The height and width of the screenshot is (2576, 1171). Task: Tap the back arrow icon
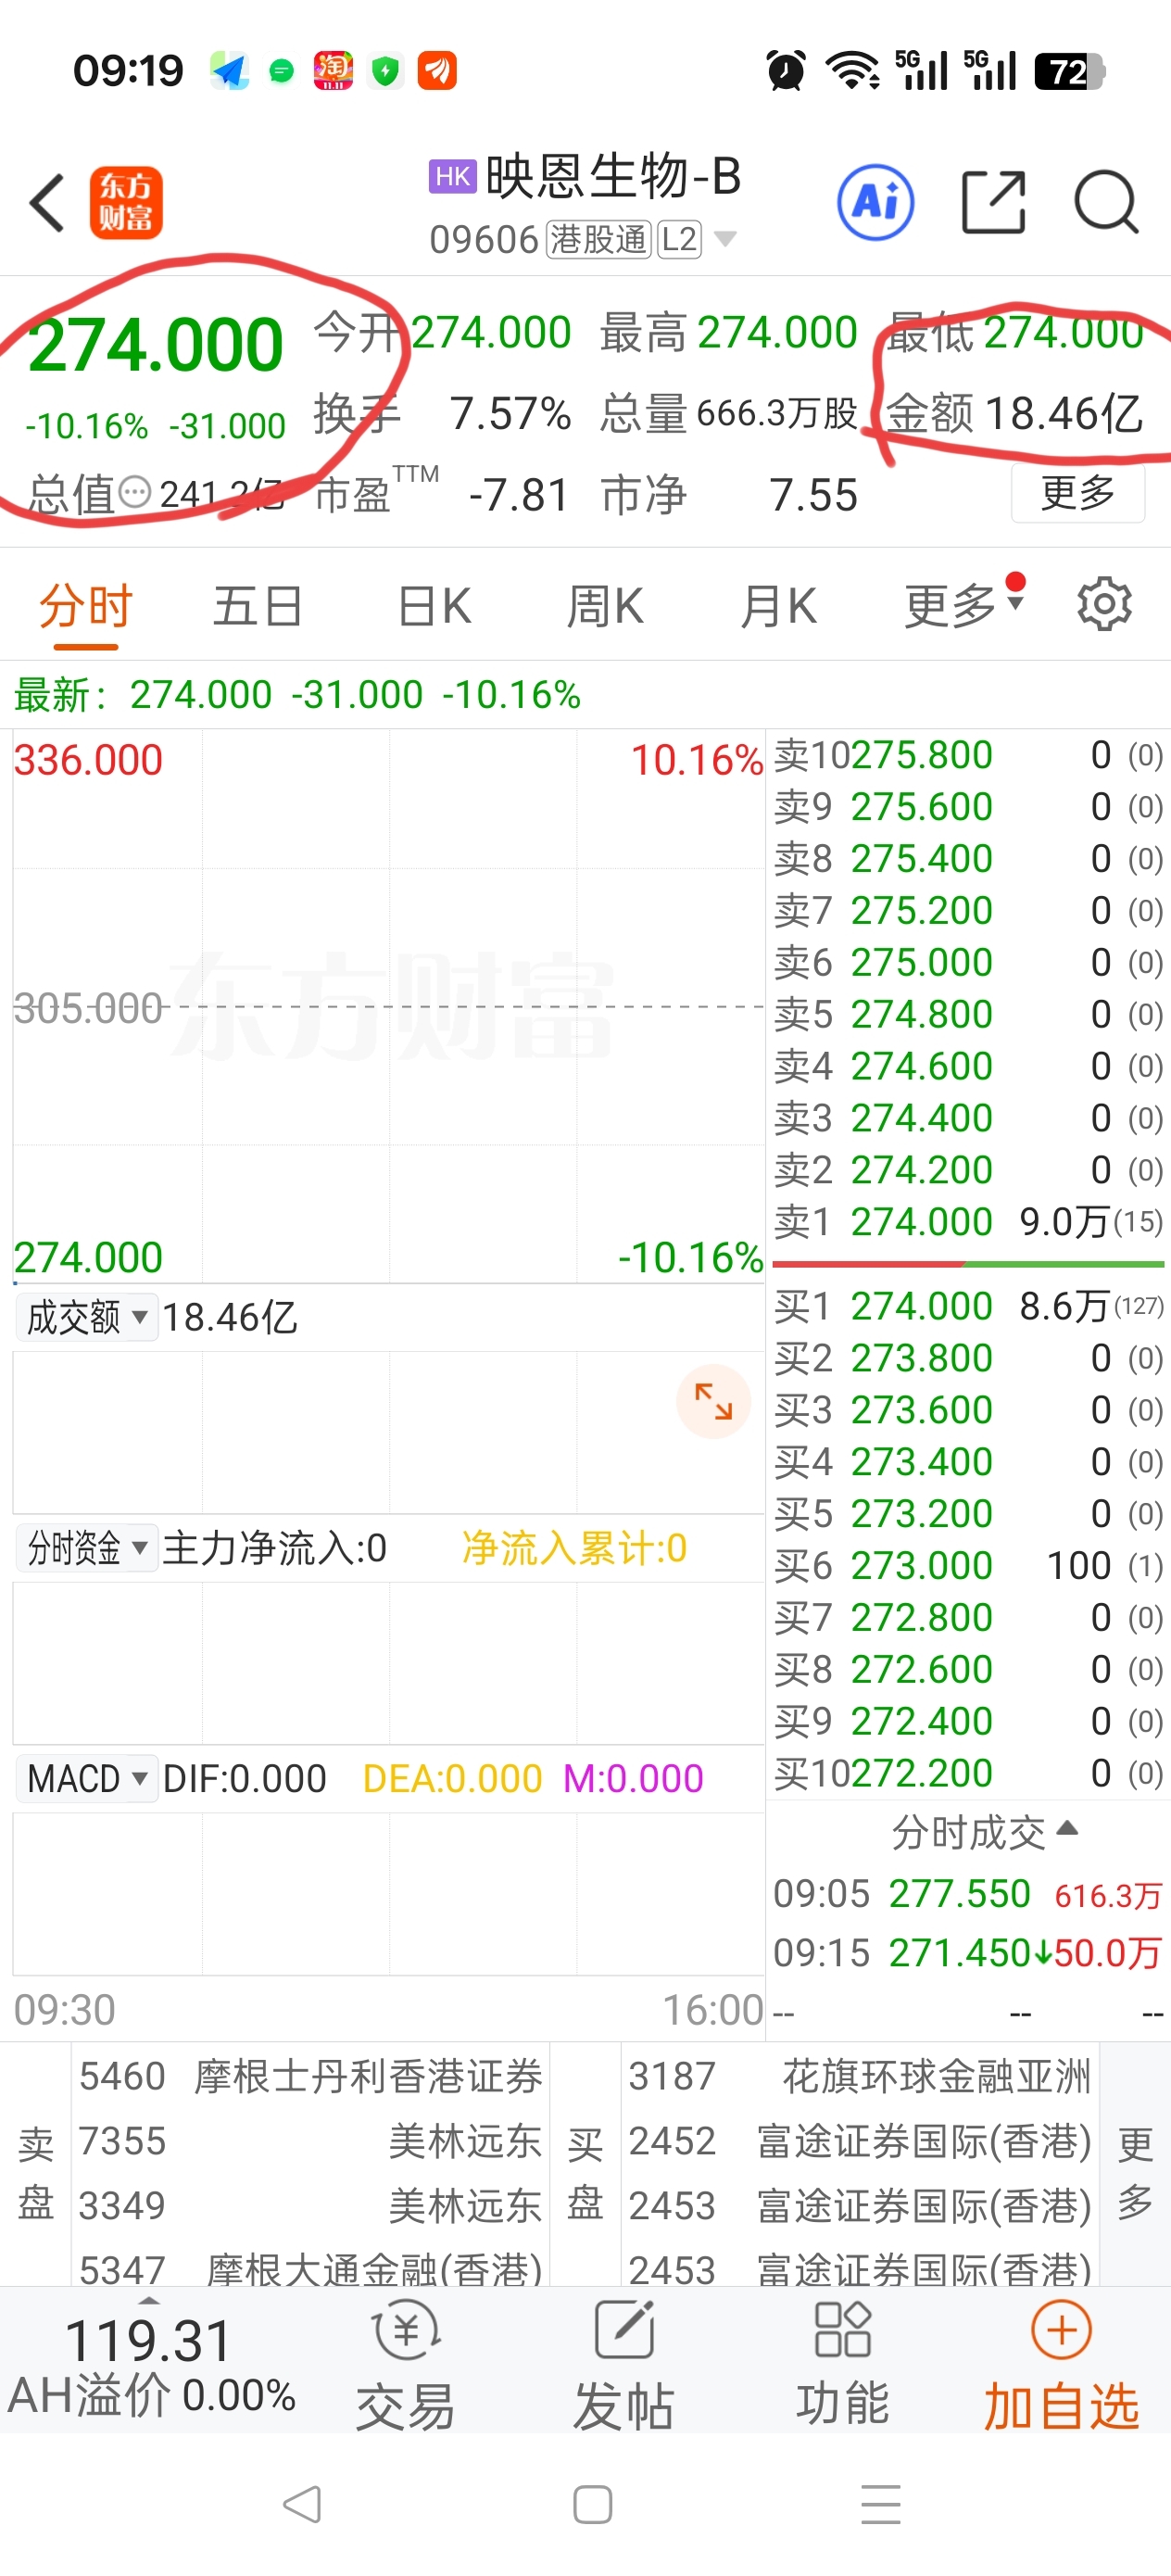click(48, 203)
